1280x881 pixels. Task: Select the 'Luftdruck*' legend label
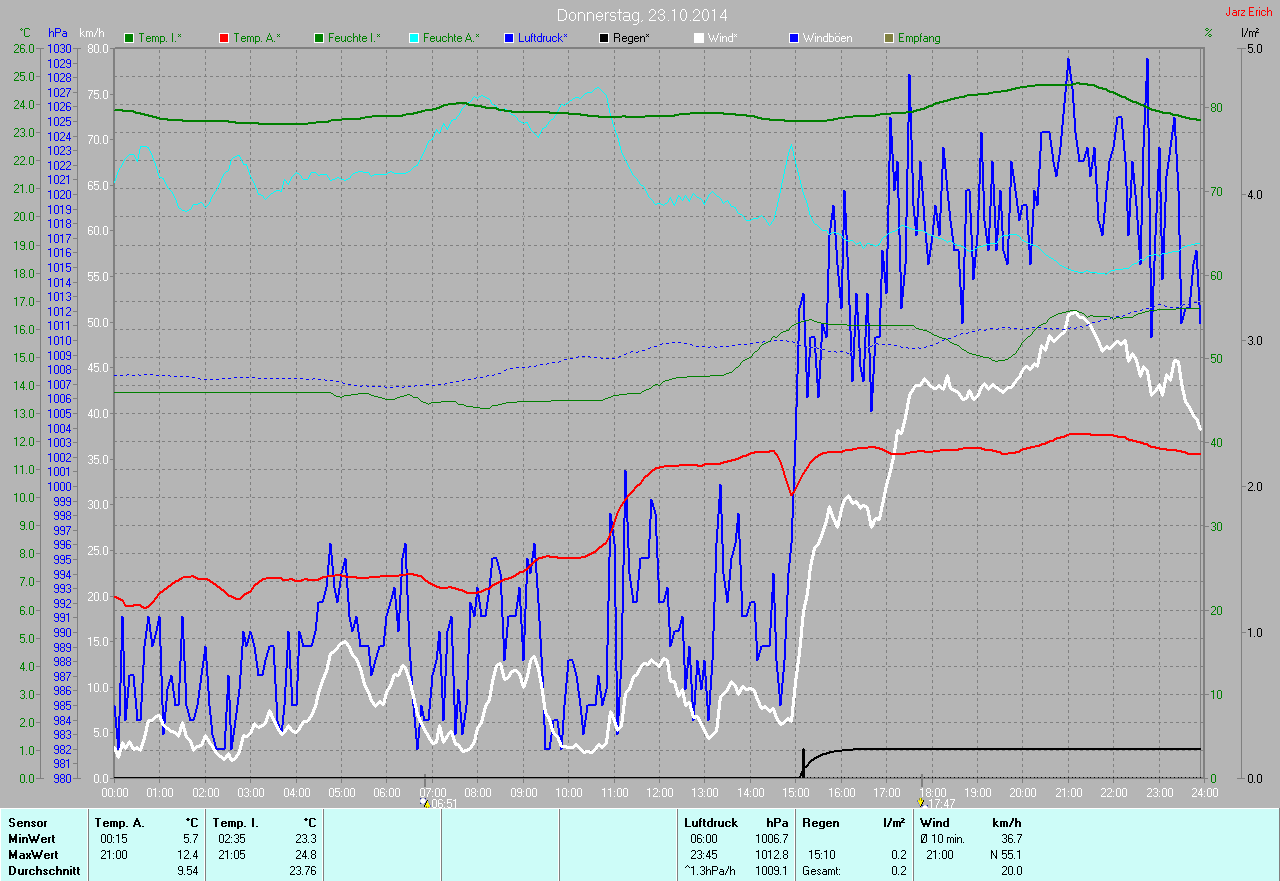click(543, 38)
